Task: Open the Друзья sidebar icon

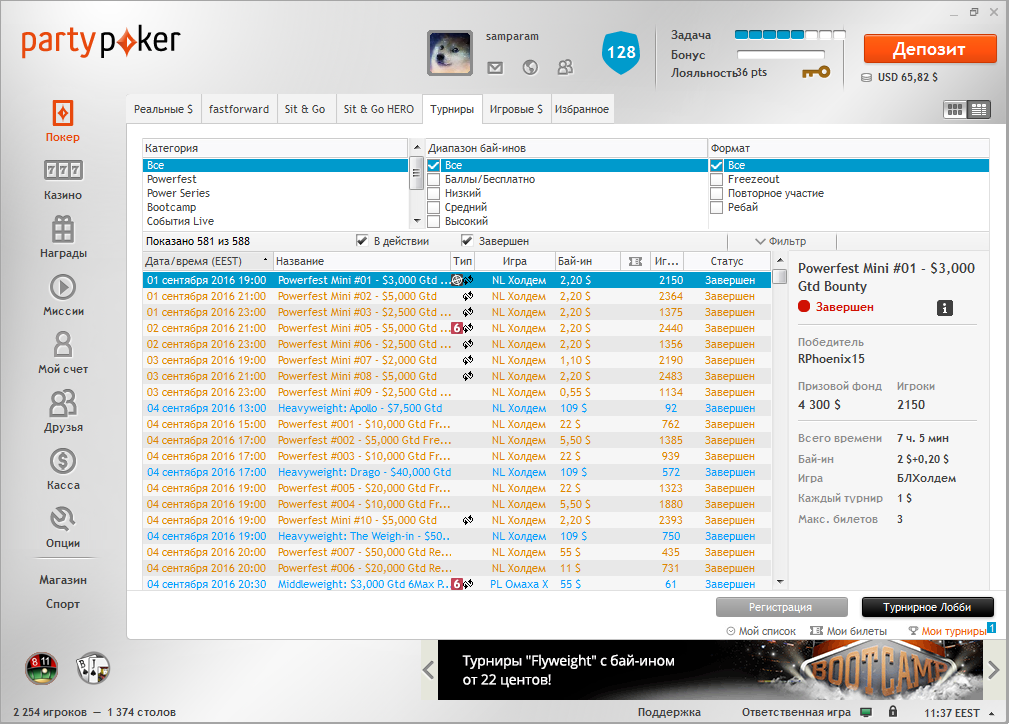Action: click(x=63, y=403)
